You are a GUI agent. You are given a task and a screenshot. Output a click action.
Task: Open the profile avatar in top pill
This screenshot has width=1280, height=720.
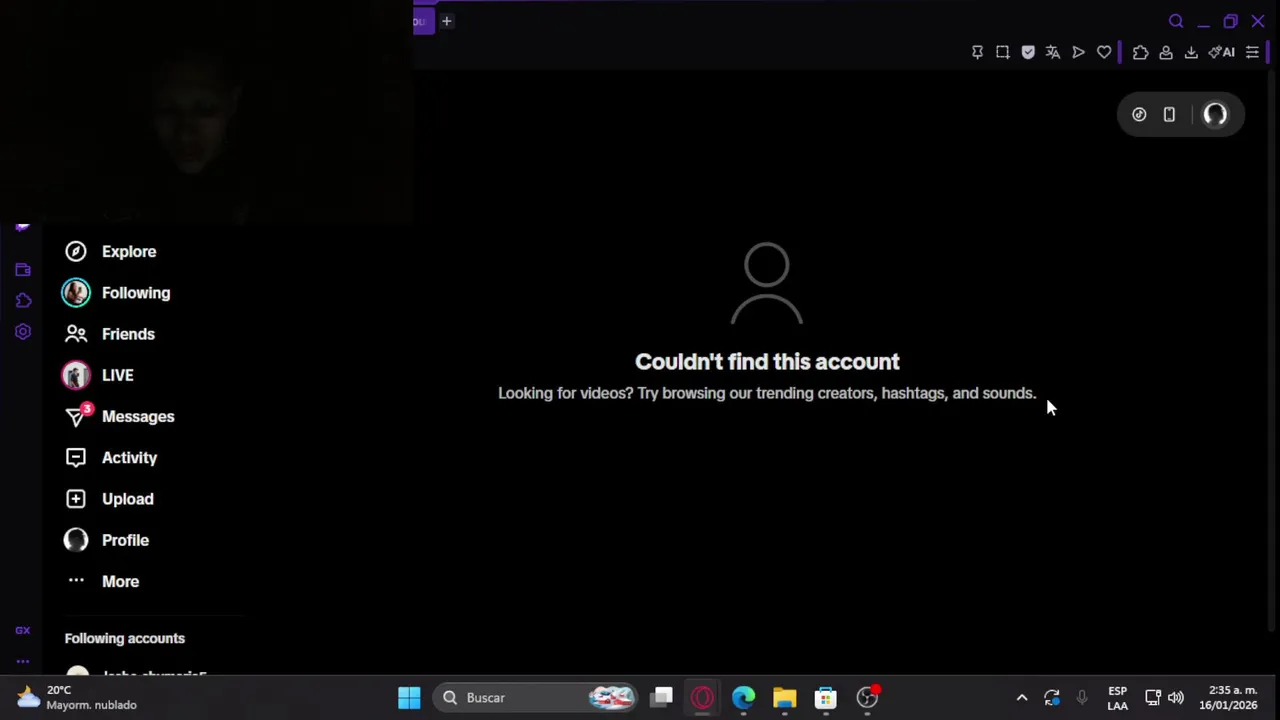[x=1215, y=115]
